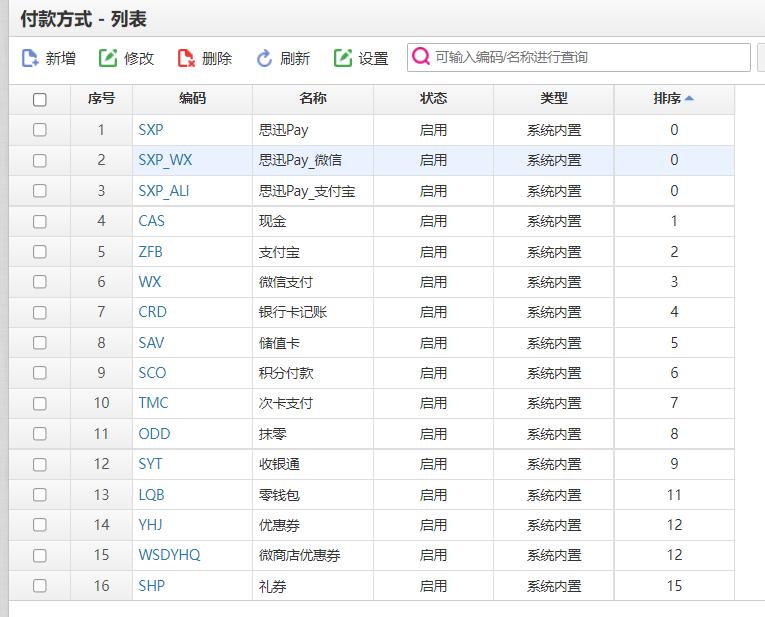Select the checkbox for 现金 row
The width and height of the screenshot is (765, 617).
point(40,221)
